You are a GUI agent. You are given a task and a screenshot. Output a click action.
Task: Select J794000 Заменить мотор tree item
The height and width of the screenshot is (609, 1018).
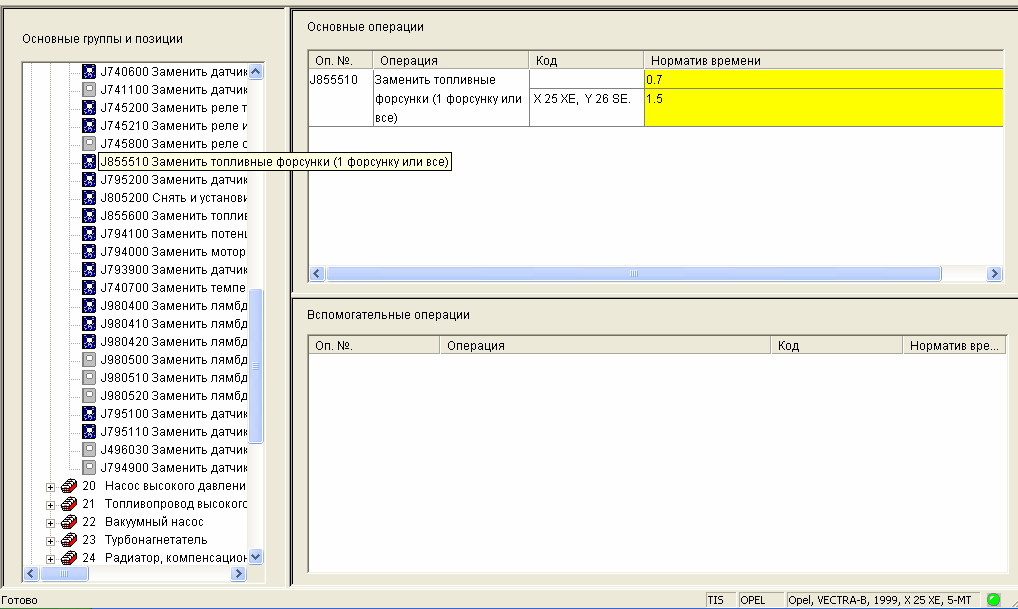173,251
